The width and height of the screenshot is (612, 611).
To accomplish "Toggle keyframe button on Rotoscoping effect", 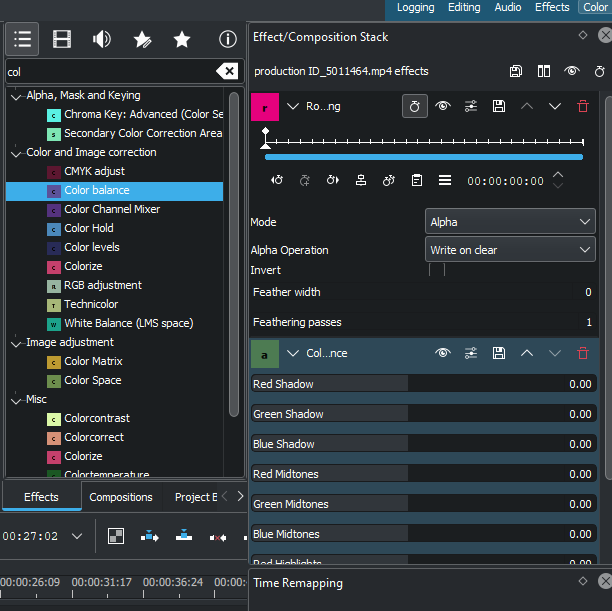I will coord(415,106).
